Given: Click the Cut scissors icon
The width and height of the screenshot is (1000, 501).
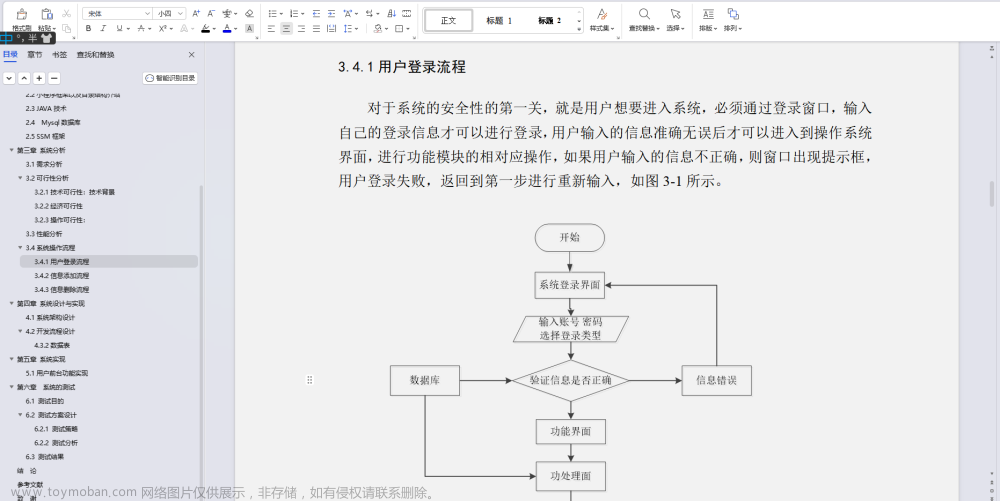Looking at the screenshot, I should (x=66, y=13).
